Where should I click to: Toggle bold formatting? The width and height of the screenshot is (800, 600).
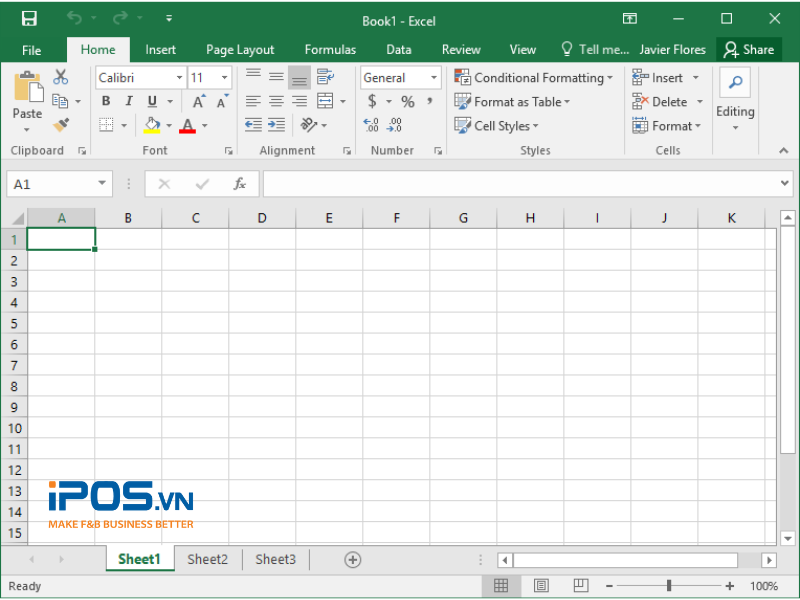[x=105, y=101]
